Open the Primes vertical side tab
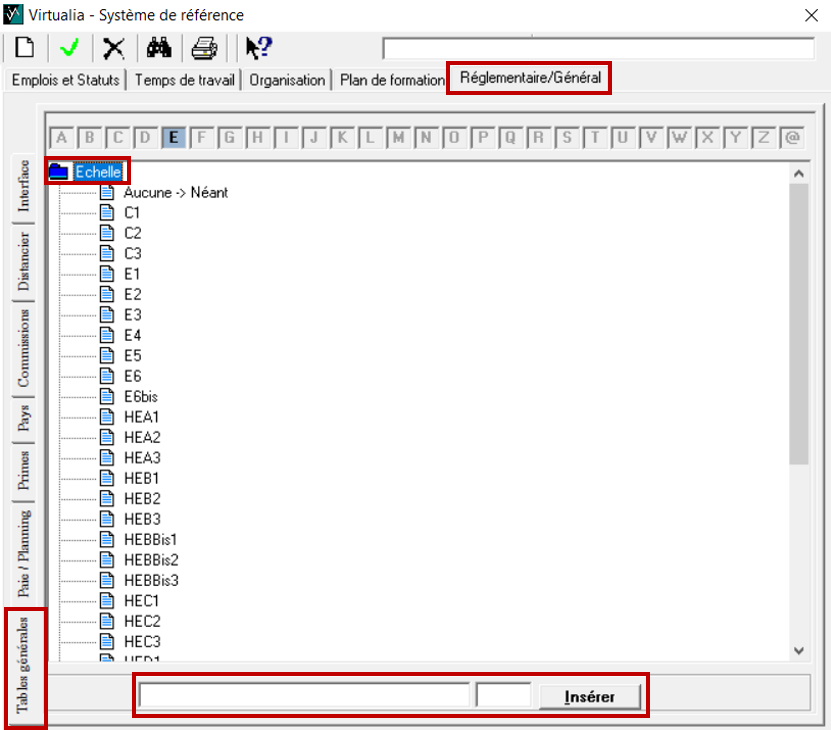 point(23,471)
